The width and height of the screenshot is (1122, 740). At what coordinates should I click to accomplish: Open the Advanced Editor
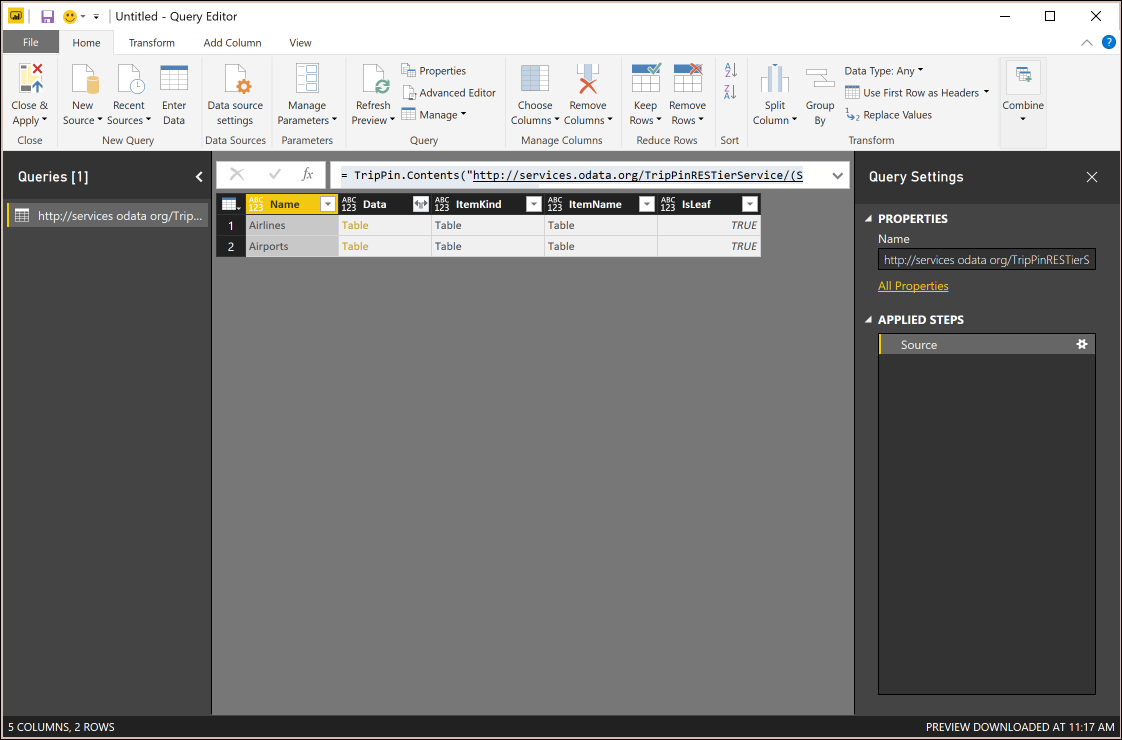(449, 93)
